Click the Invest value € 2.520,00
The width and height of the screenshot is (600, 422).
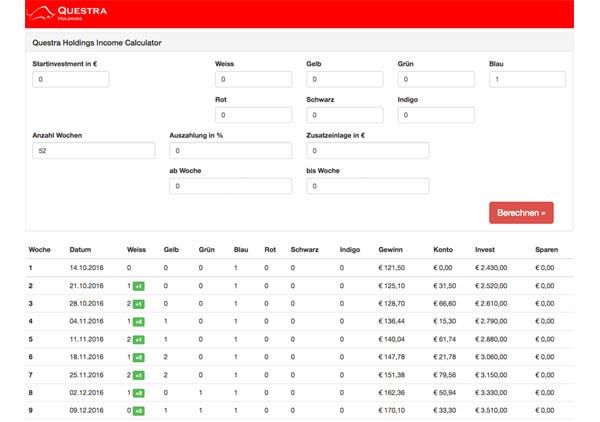click(x=491, y=286)
